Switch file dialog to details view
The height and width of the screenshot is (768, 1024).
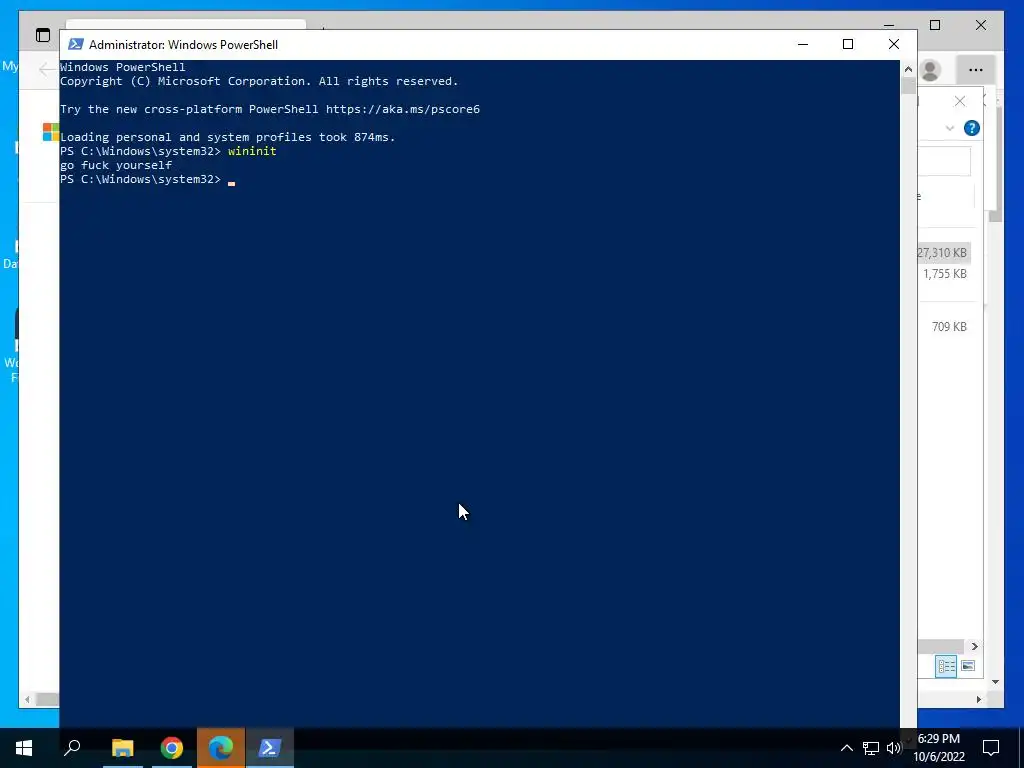[x=946, y=666]
